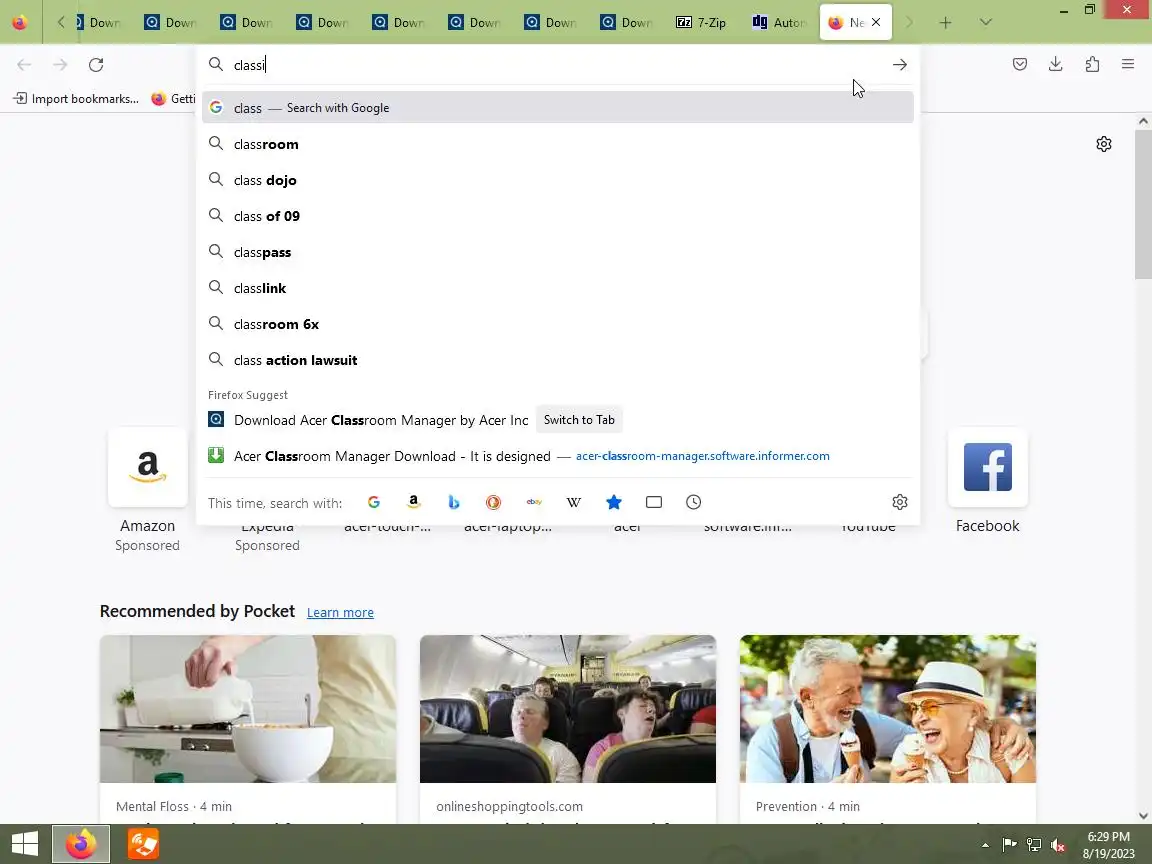
Task: Open the Windows Start menu
Action: [25, 844]
